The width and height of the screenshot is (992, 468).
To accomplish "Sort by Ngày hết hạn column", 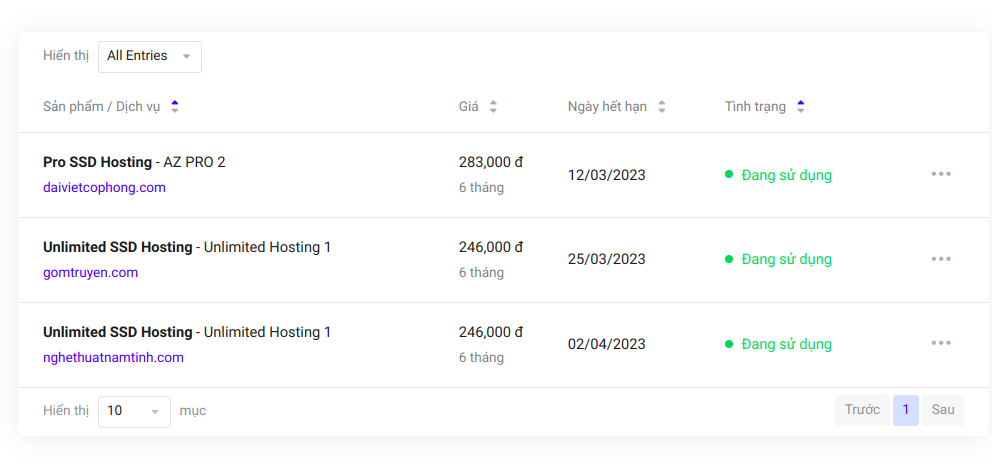I will click(661, 107).
